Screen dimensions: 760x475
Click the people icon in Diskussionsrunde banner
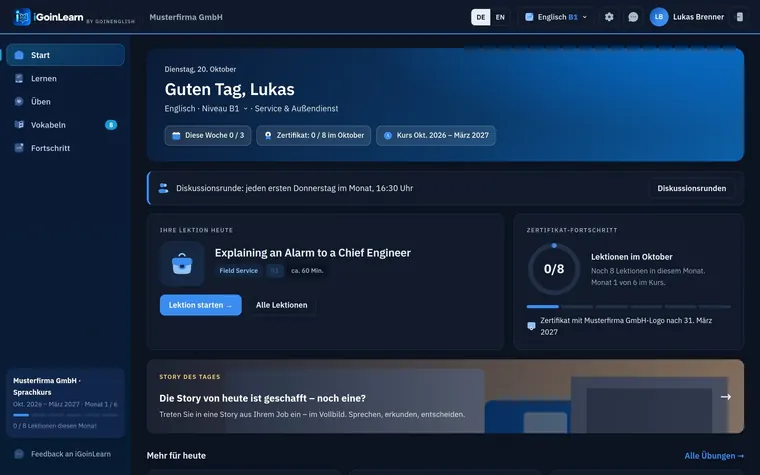[163, 188]
